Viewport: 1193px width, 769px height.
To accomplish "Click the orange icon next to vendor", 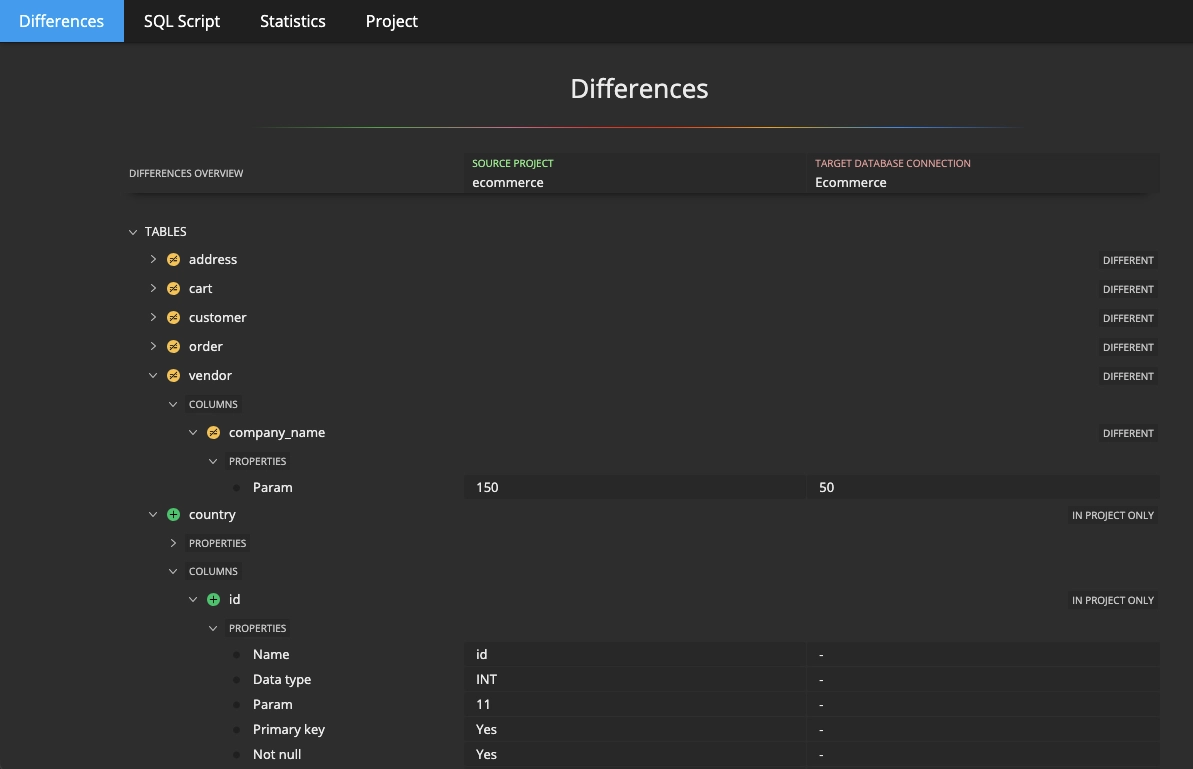I will [173, 376].
